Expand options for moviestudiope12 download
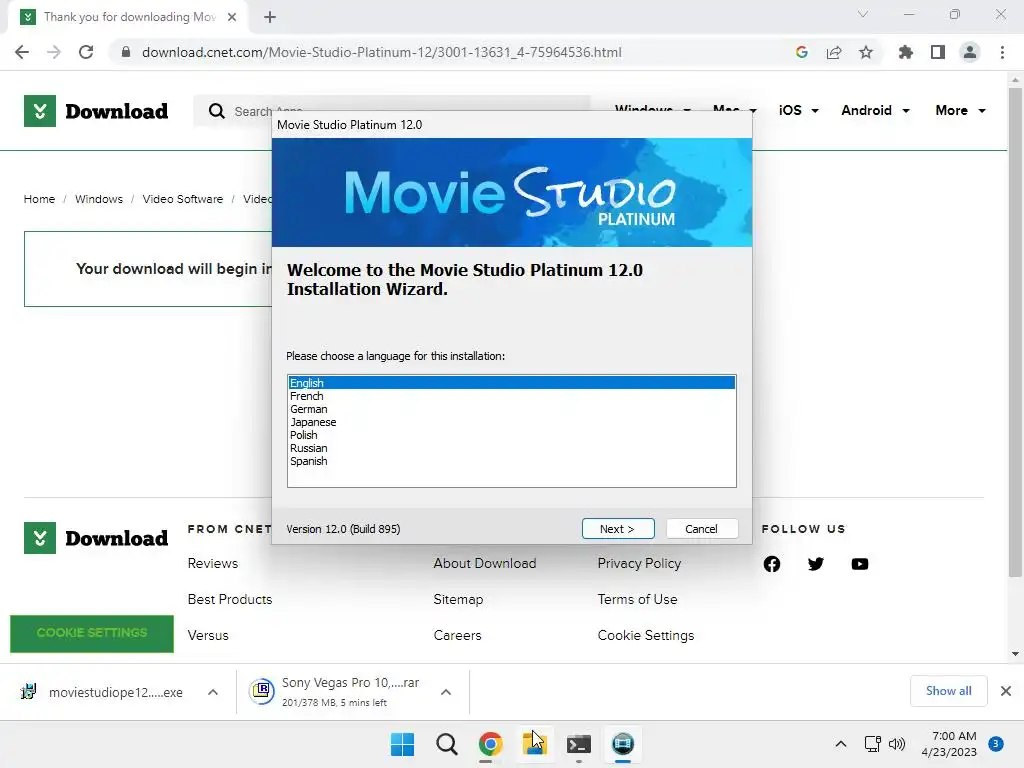The height and width of the screenshot is (768, 1024). click(213, 692)
